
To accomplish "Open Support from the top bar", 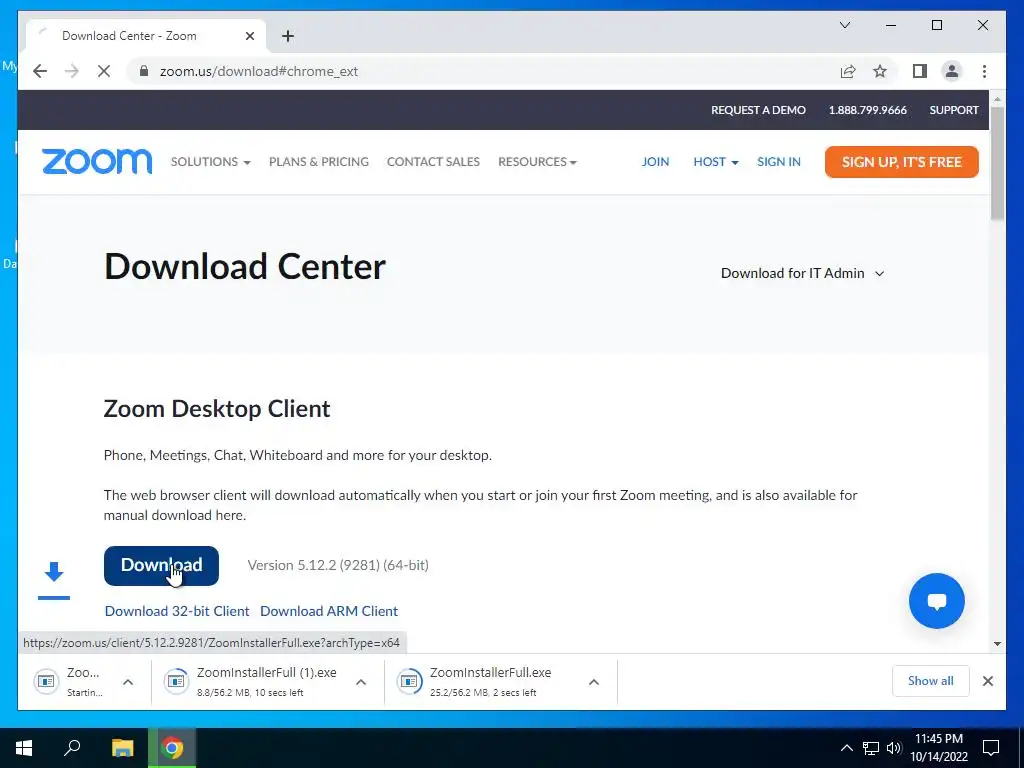I will pyautogui.click(x=954, y=110).
